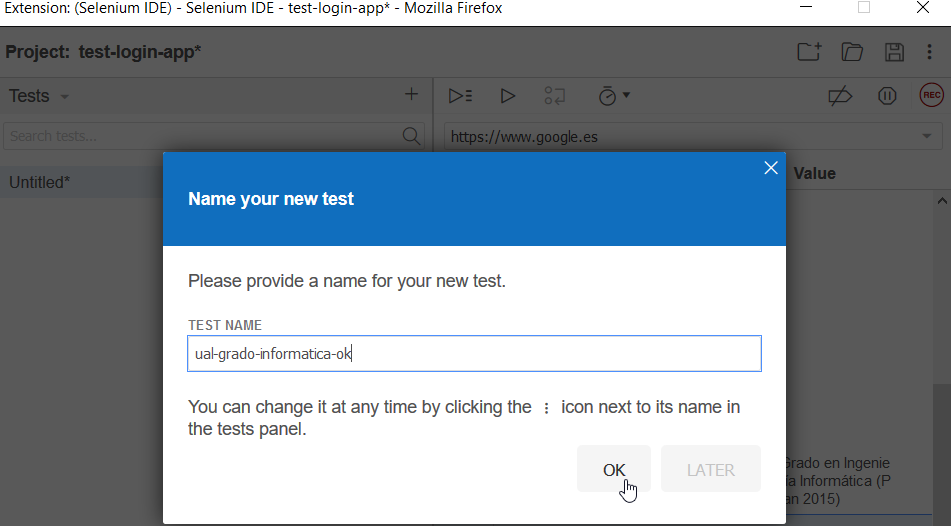Disable breakpoints icon
This screenshot has height=526, width=951.
(840, 96)
